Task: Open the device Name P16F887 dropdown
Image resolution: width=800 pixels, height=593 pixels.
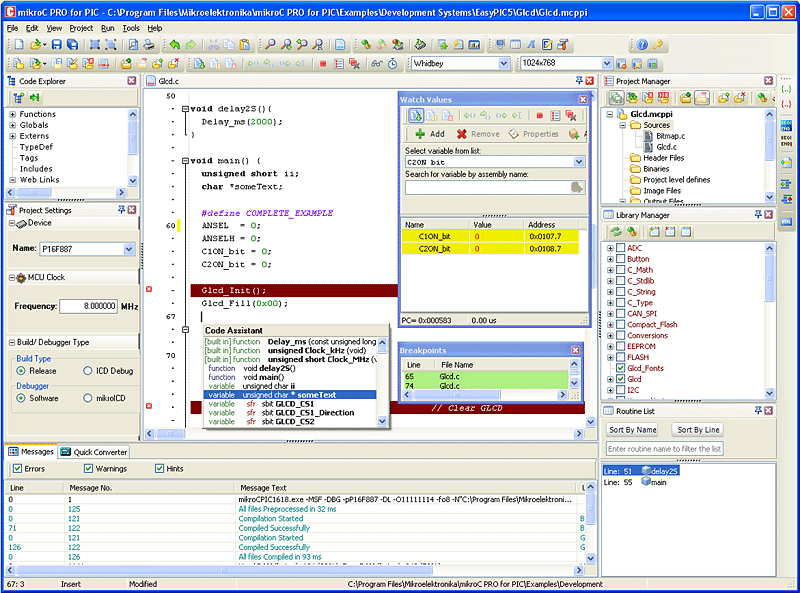Action: pos(129,249)
